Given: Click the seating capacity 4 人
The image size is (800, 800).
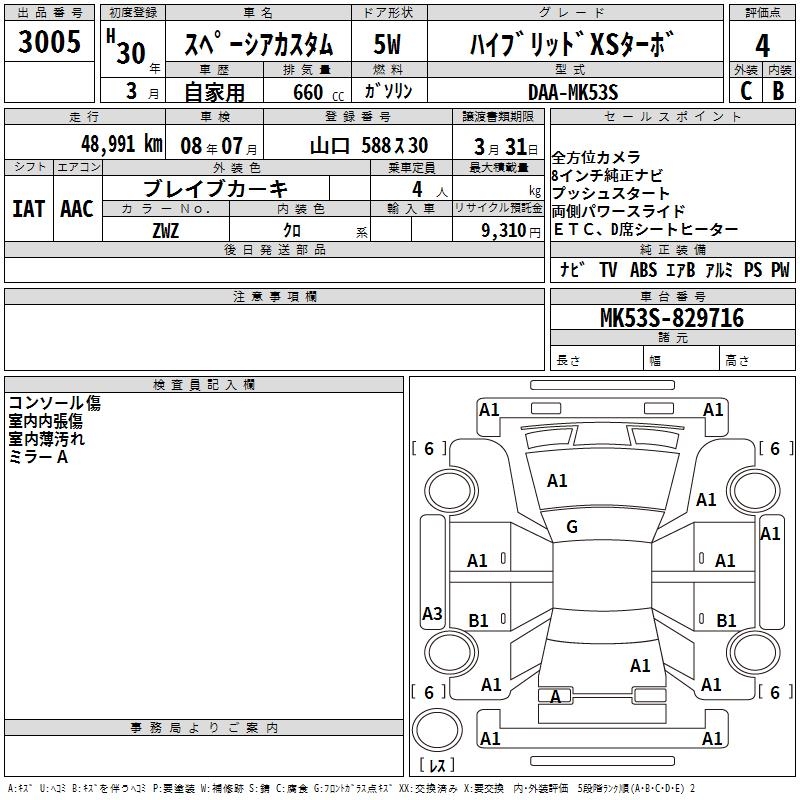Looking at the screenshot, I should point(430,190).
